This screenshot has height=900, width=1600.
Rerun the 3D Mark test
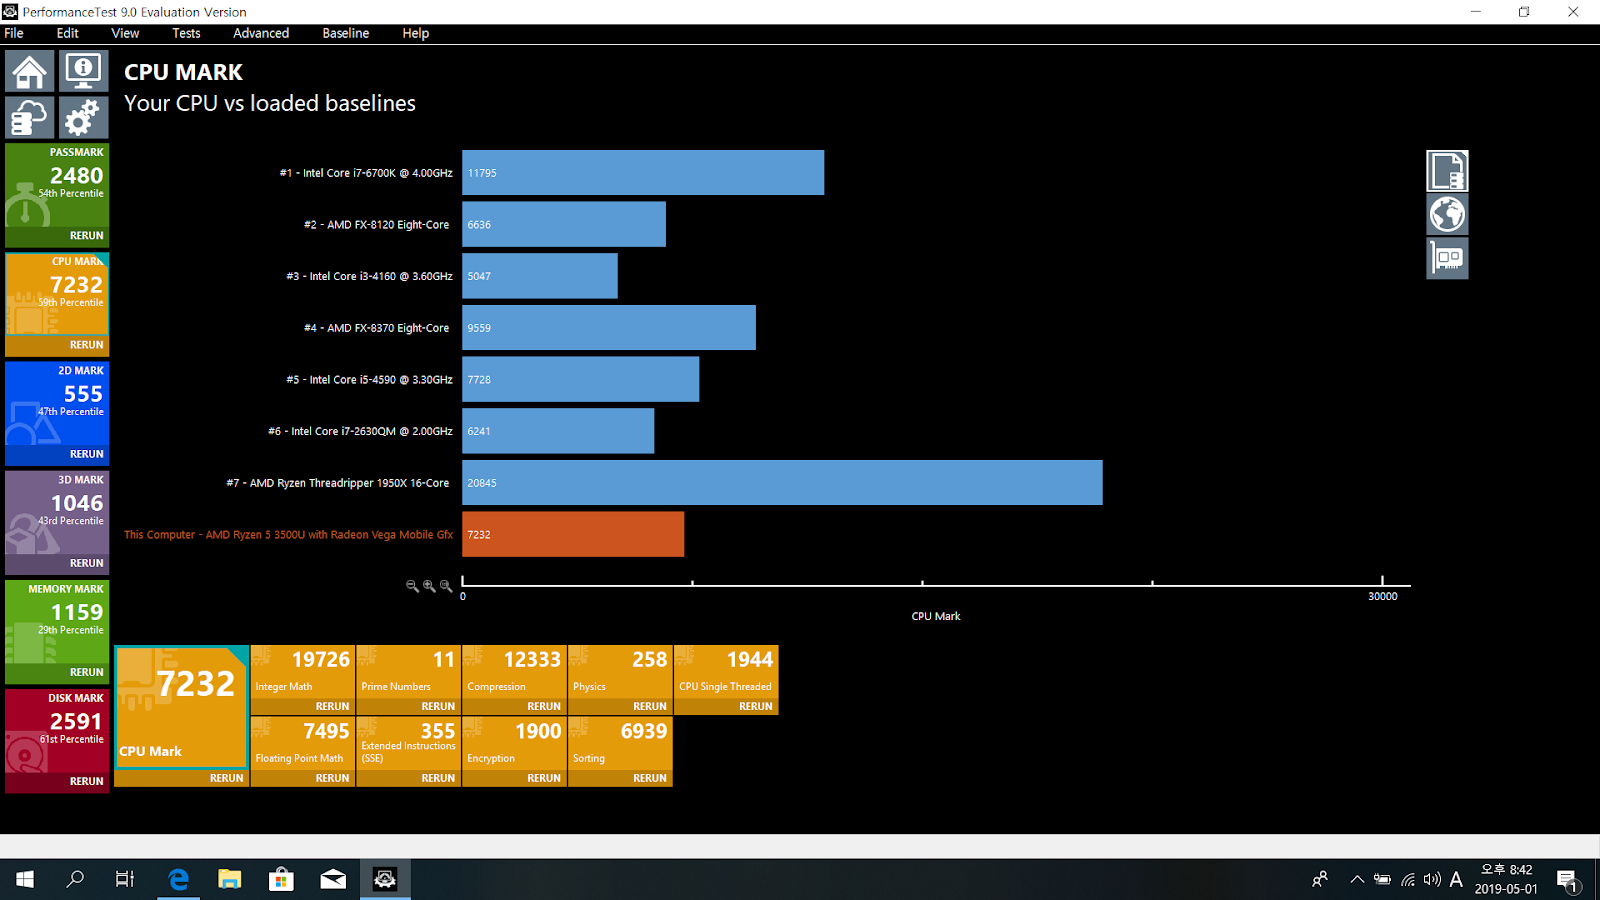click(x=86, y=563)
